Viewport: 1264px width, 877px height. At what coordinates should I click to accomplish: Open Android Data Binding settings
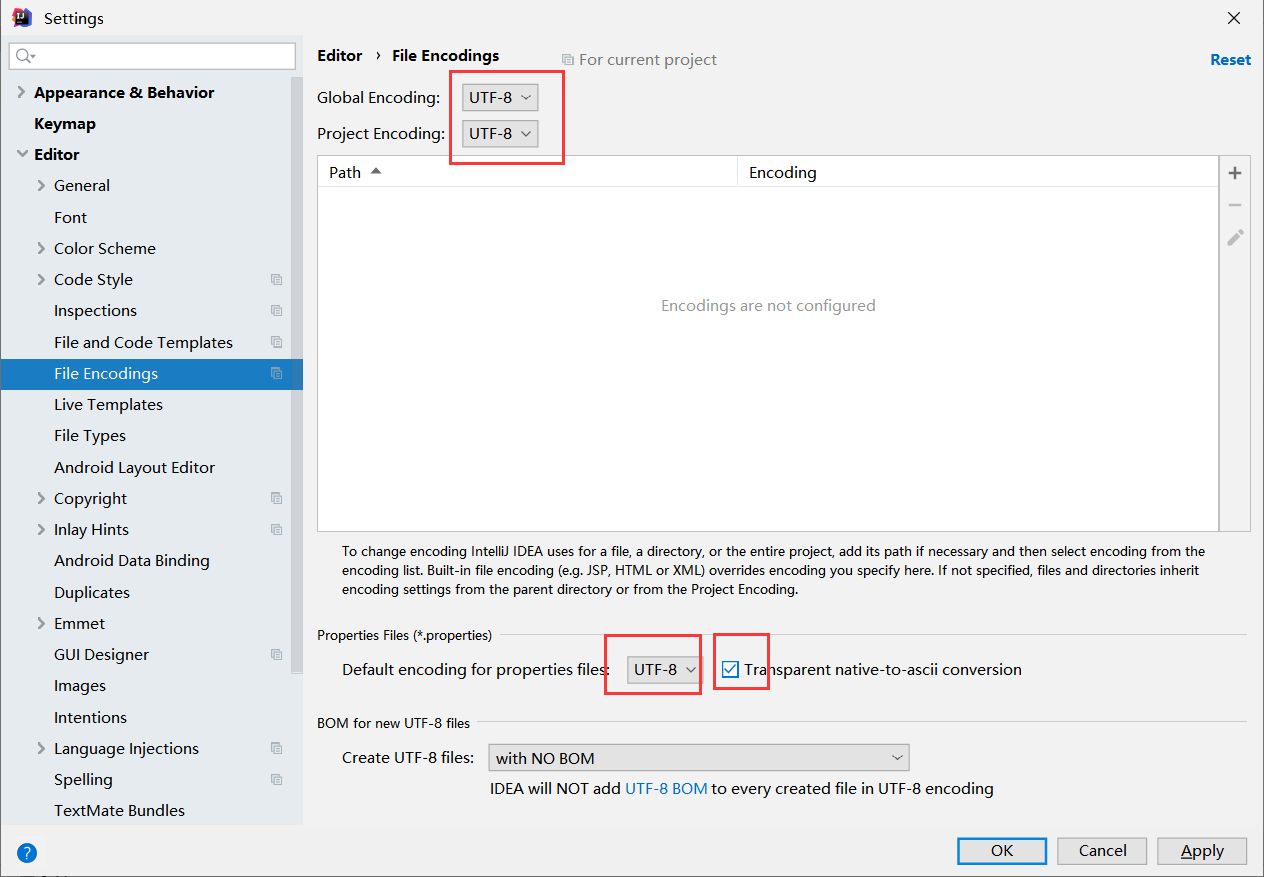click(x=132, y=561)
